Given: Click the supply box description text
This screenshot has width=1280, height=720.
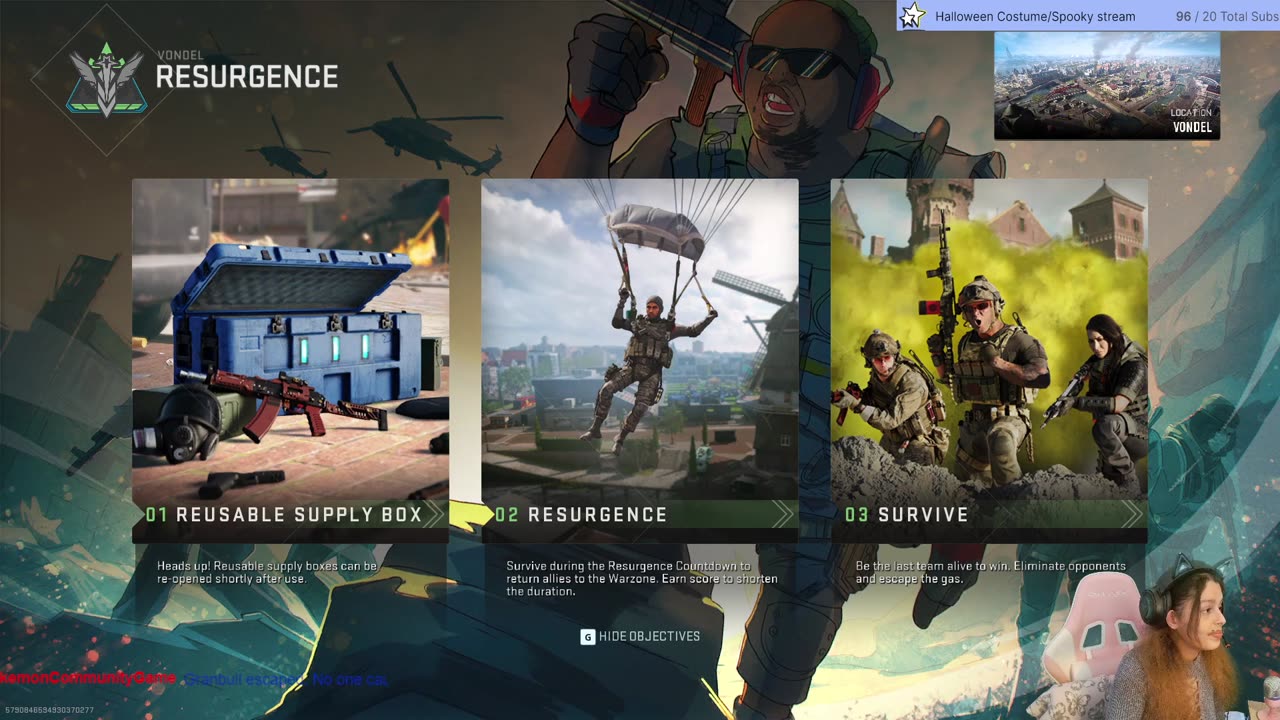Looking at the screenshot, I should (x=267, y=572).
